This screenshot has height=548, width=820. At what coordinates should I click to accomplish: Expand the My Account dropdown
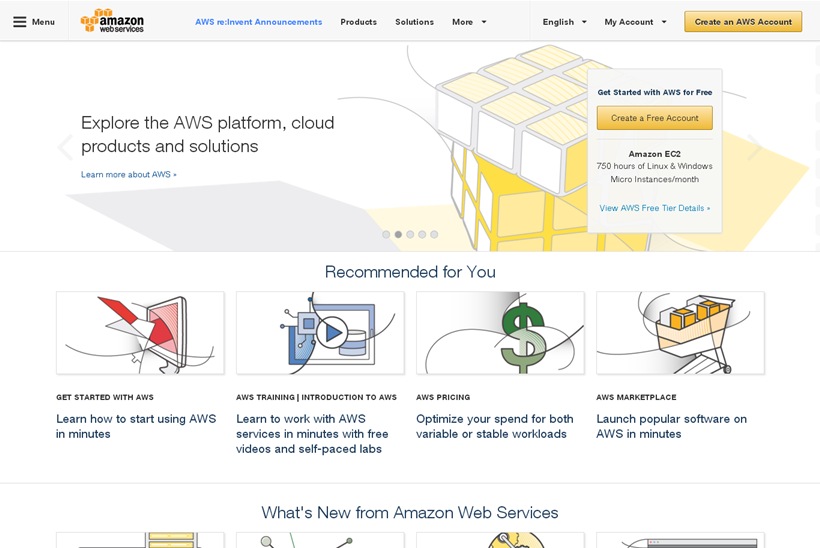(x=635, y=21)
